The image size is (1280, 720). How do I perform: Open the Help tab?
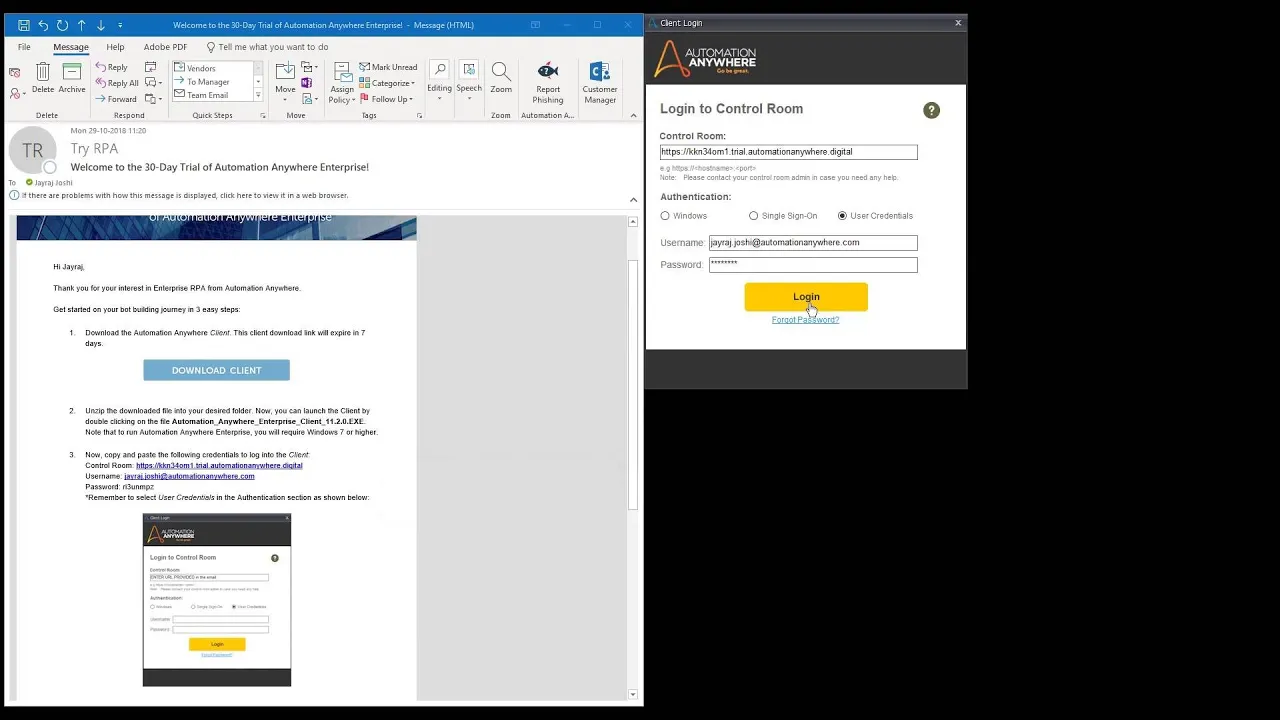point(115,47)
